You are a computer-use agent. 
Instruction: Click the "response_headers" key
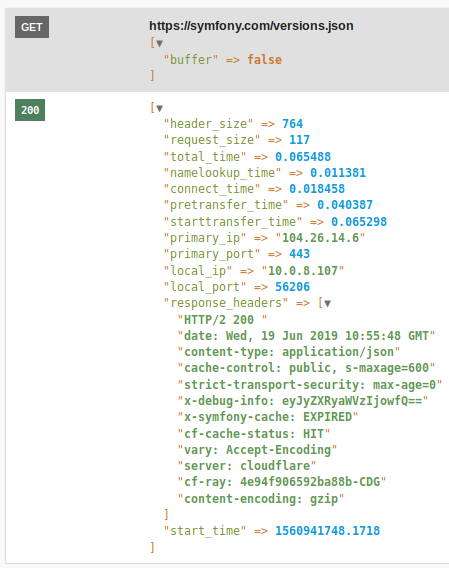pos(226,303)
